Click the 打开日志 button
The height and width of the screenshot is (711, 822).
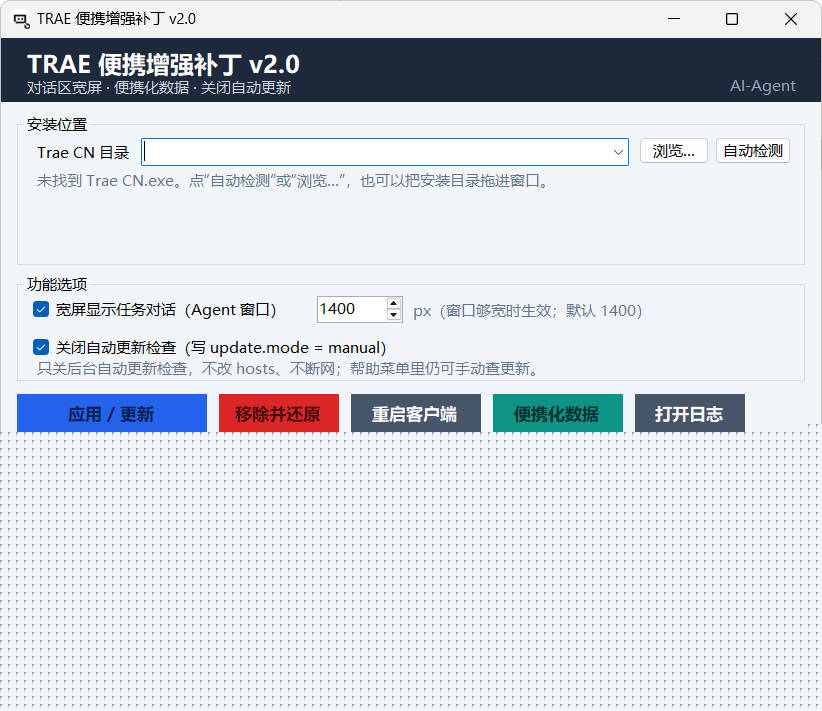(689, 414)
